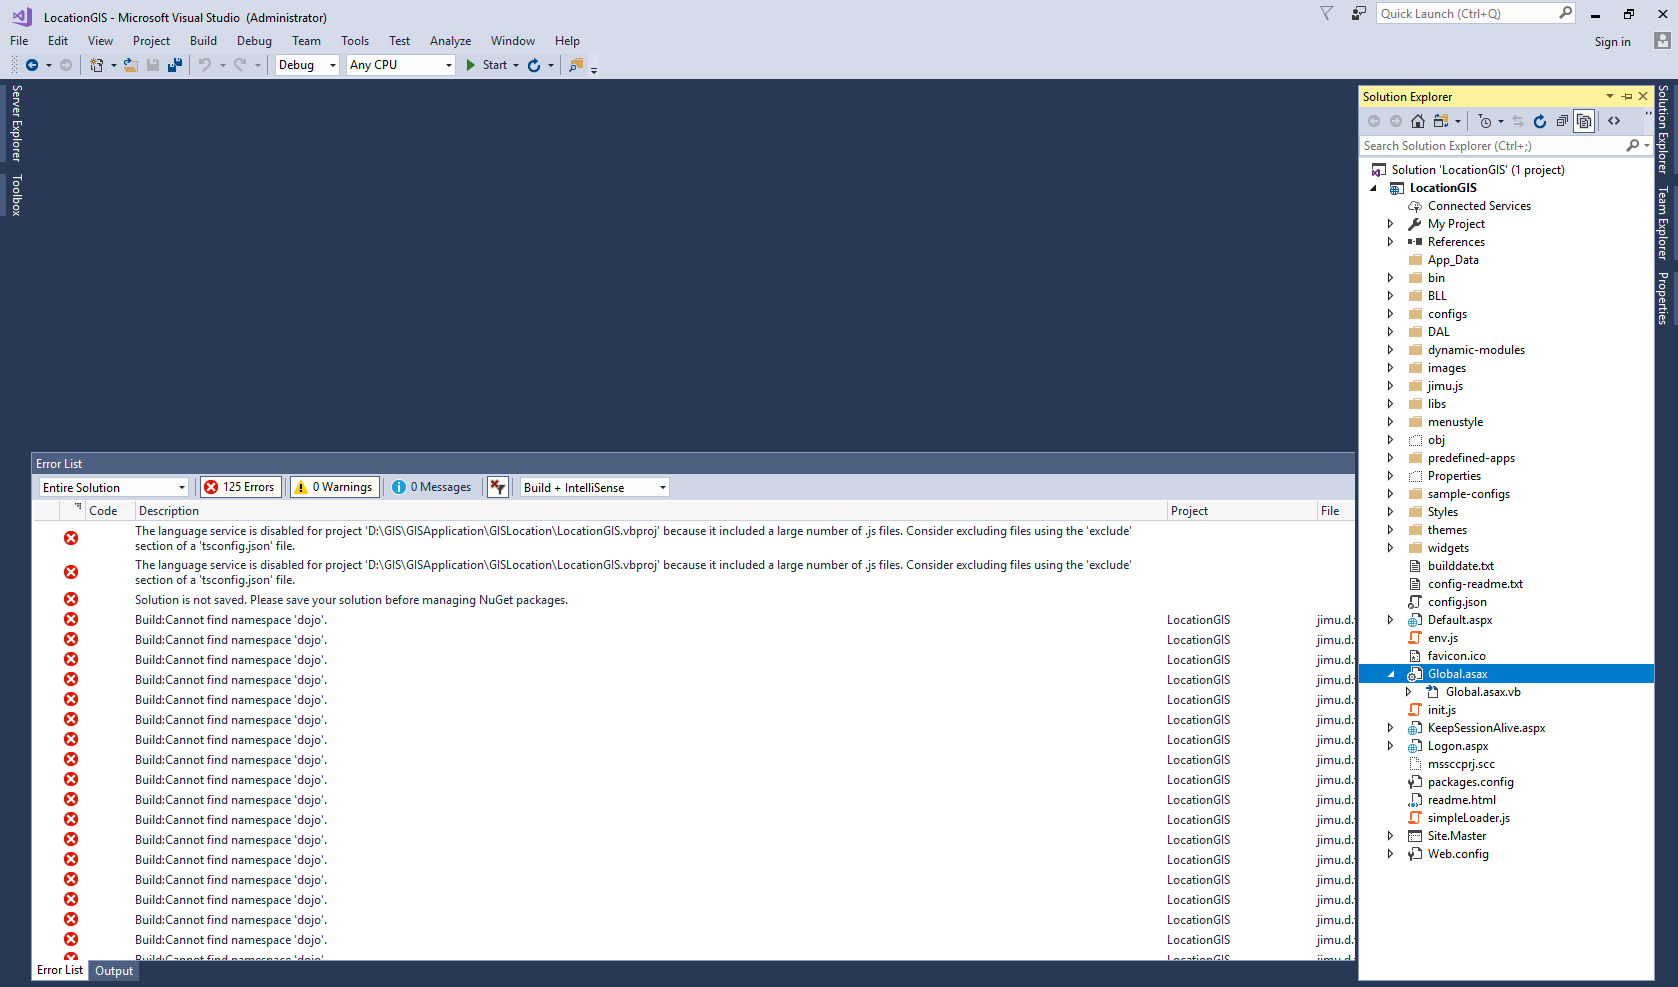The height and width of the screenshot is (987, 1678).
Task: Open the Debug menu
Action: (254, 41)
